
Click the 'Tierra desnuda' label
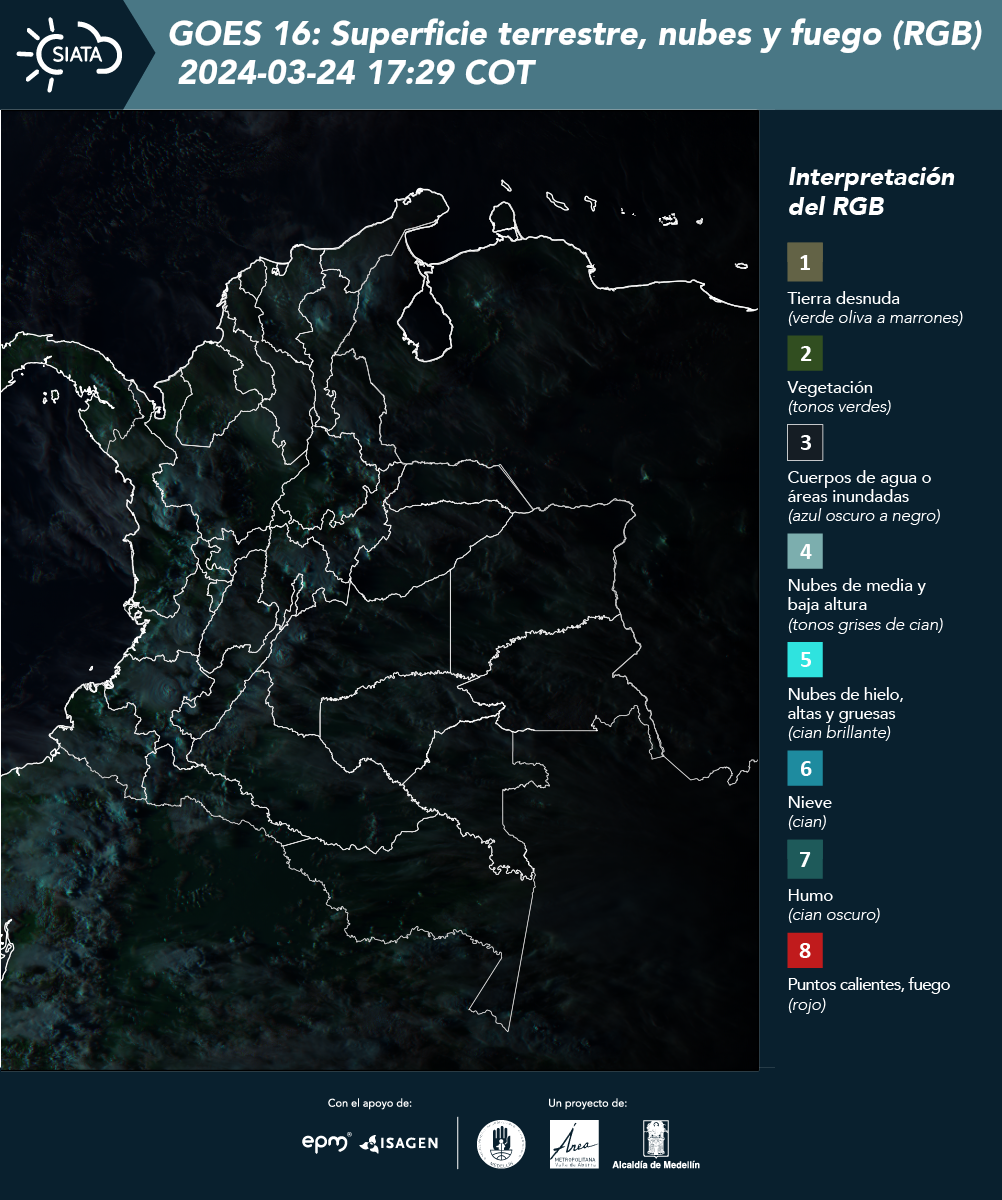pyautogui.click(x=844, y=298)
